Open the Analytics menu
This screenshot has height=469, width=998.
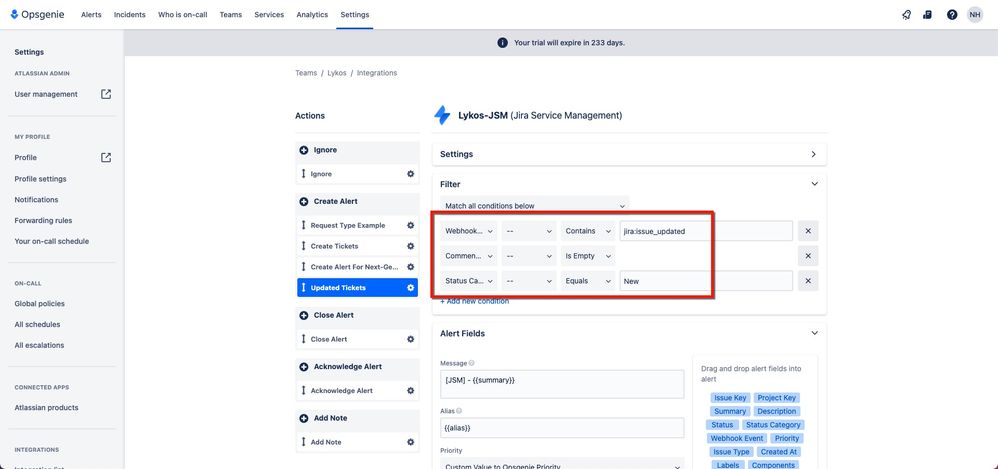(312, 15)
